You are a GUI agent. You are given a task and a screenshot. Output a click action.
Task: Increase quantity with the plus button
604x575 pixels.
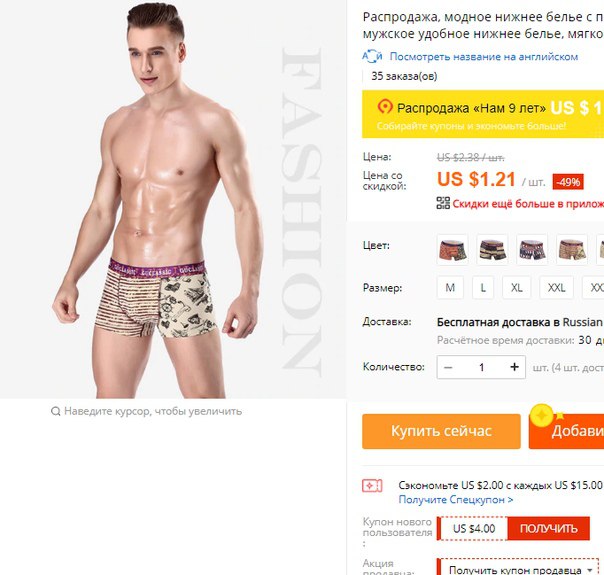point(514,367)
